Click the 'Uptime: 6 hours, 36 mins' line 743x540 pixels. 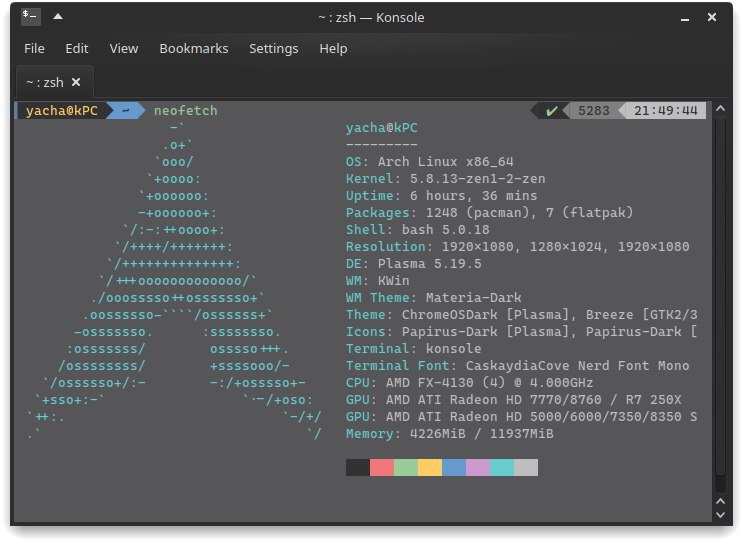(442, 196)
